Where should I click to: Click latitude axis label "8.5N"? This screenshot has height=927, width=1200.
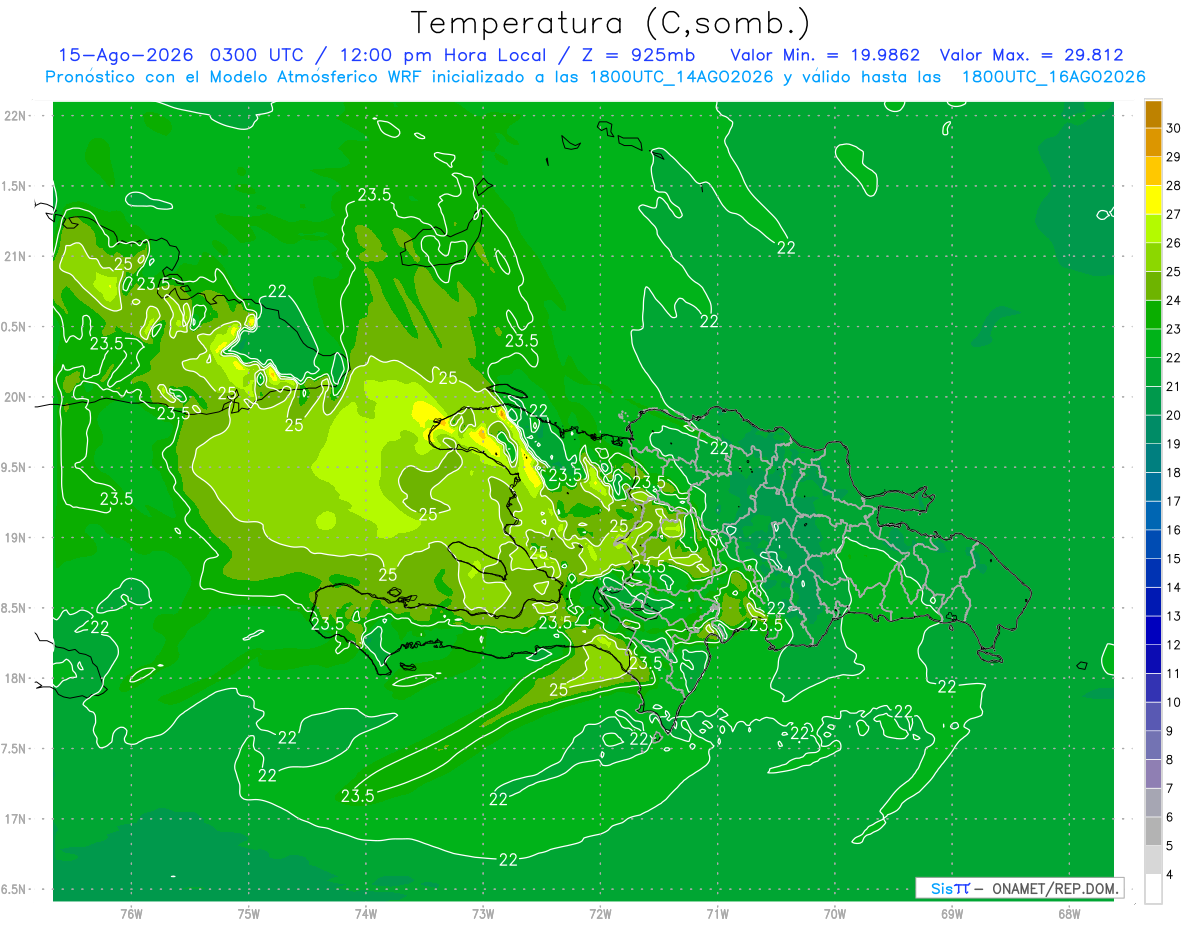click(x=14, y=608)
